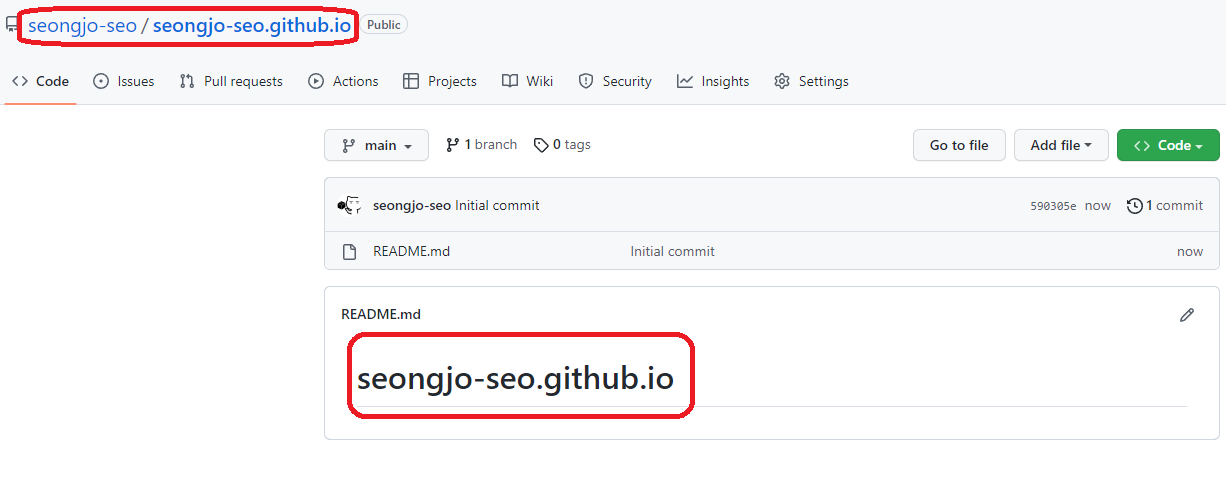Click the play icon on Actions tab
This screenshot has height=497, width=1226.
(x=316, y=81)
